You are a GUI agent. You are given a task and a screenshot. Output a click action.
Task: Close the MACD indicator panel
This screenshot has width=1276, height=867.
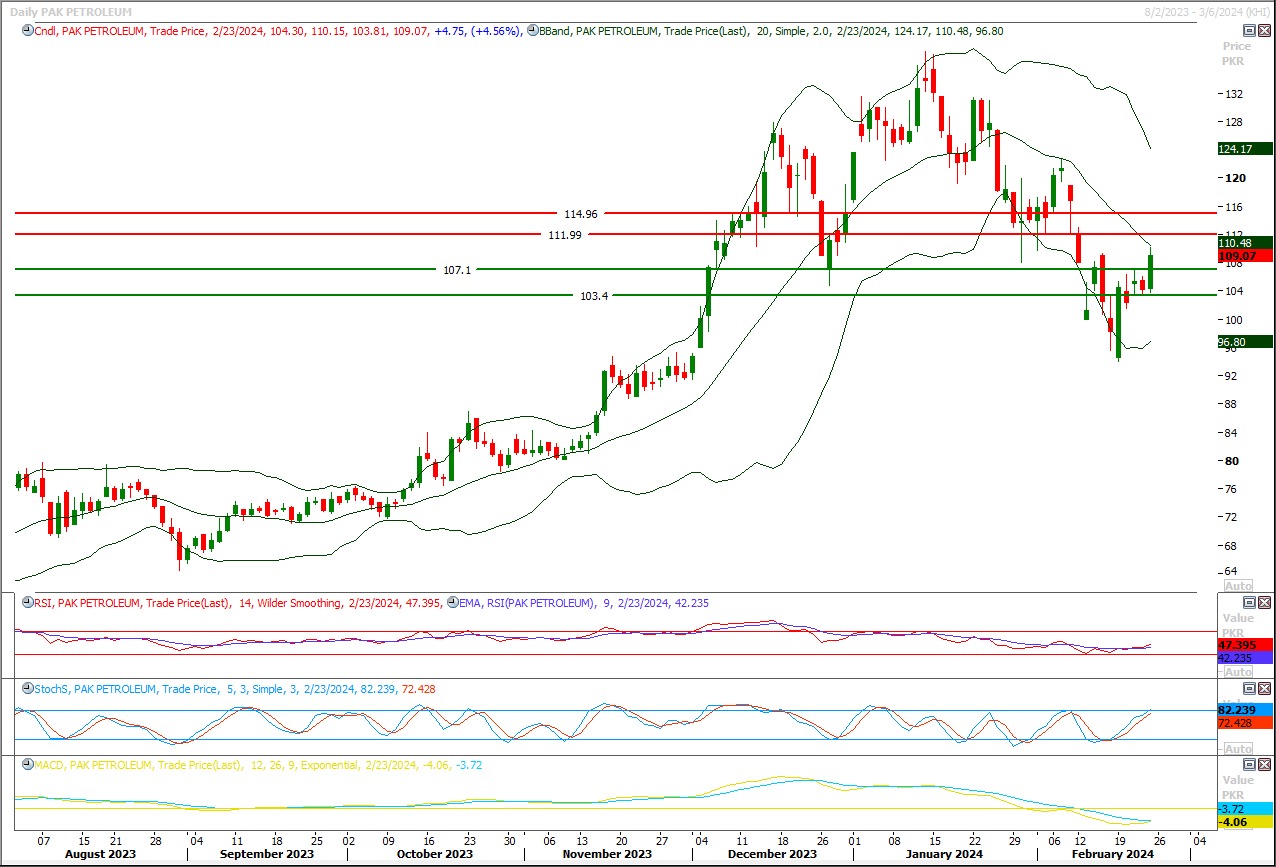[x=1264, y=764]
